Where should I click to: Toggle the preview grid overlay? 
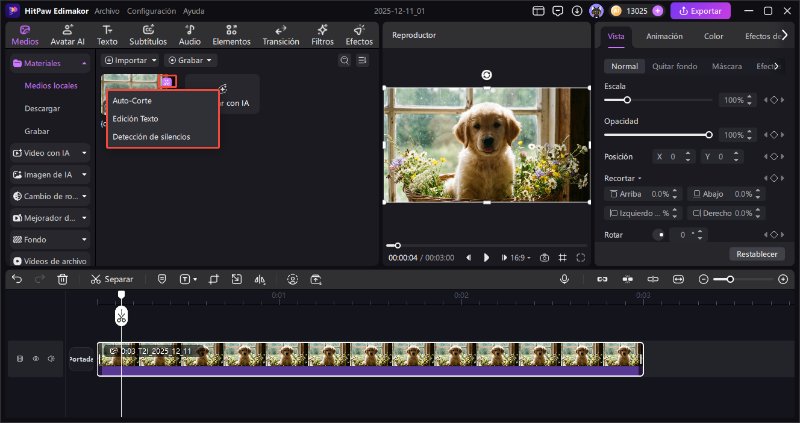point(563,257)
